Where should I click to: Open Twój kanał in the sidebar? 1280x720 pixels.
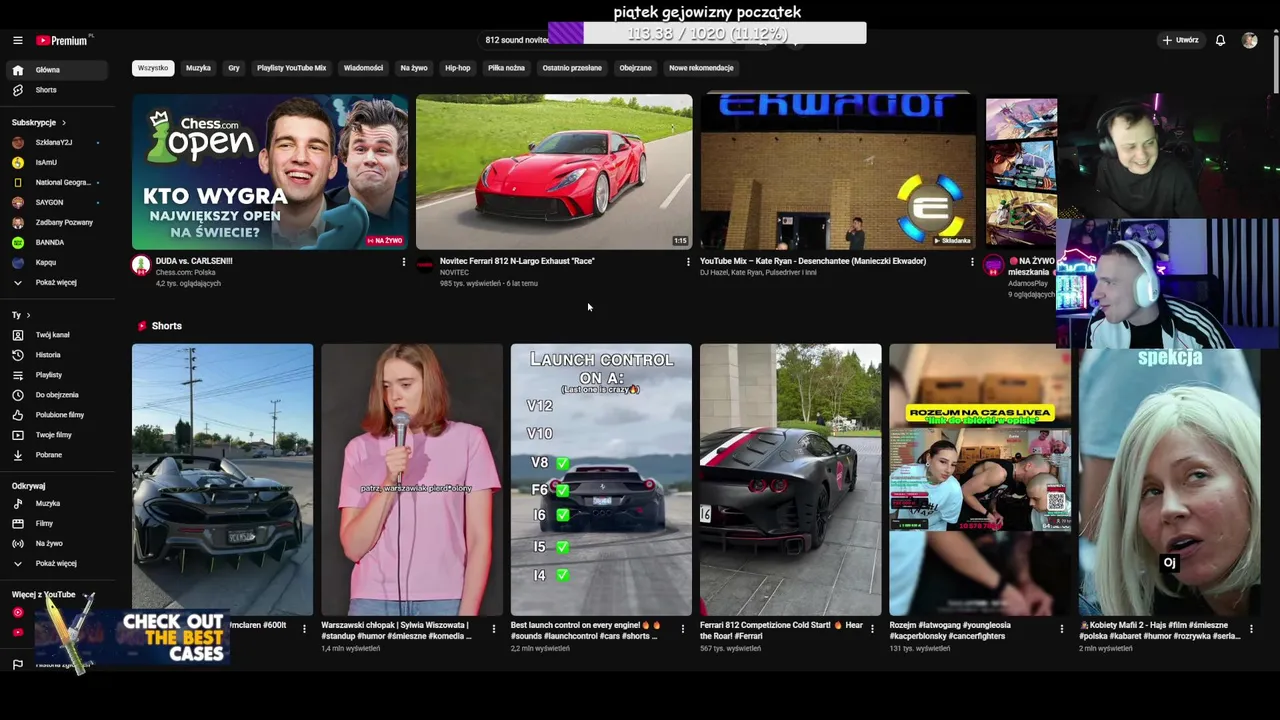pos(55,335)
